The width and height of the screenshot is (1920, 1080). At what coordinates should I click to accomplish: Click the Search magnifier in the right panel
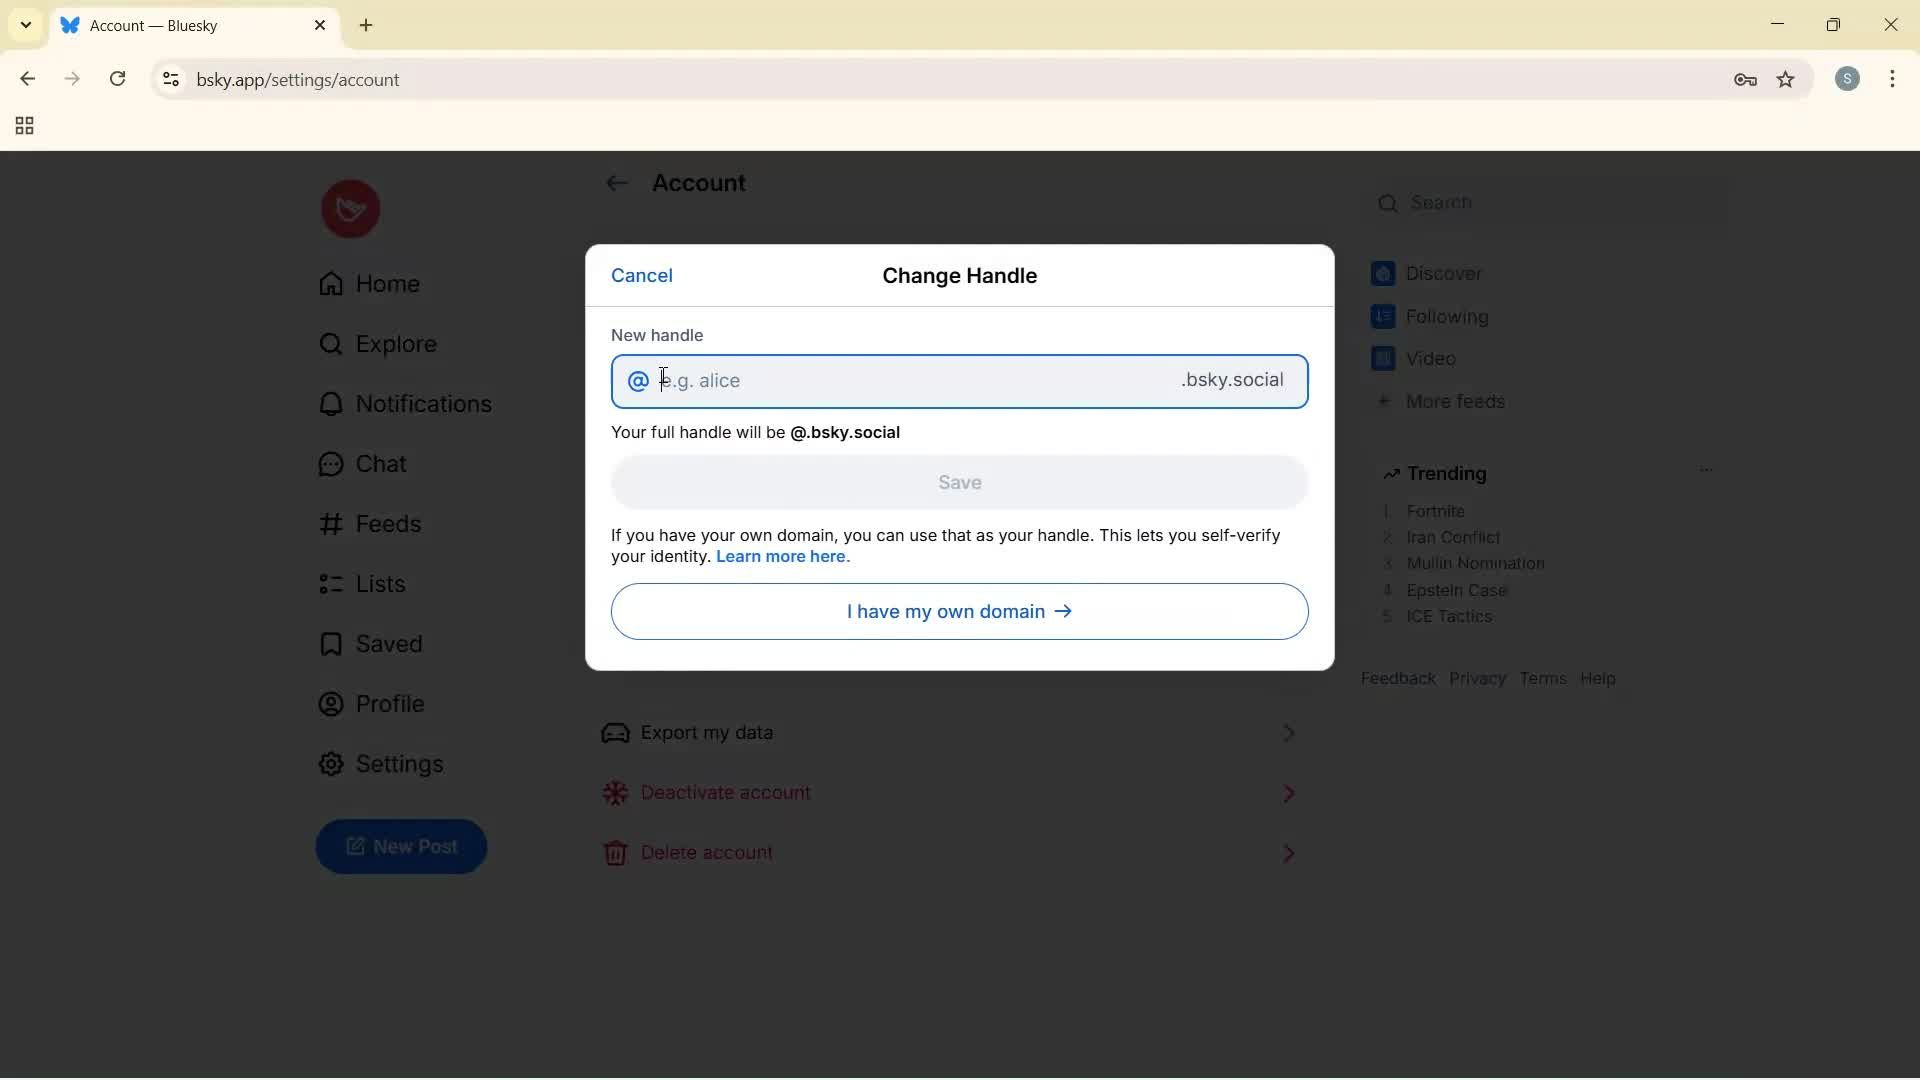point(1390,203)
